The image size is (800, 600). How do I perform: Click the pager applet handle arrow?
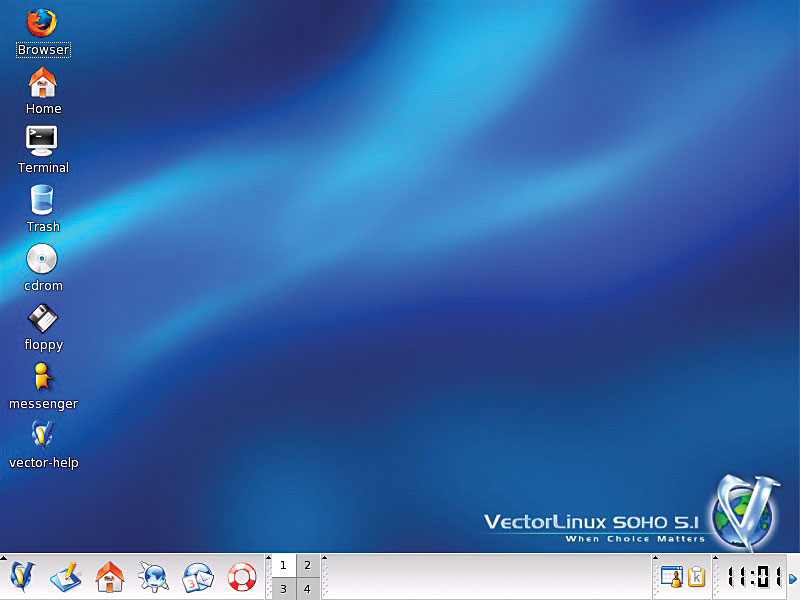point(269,558)
